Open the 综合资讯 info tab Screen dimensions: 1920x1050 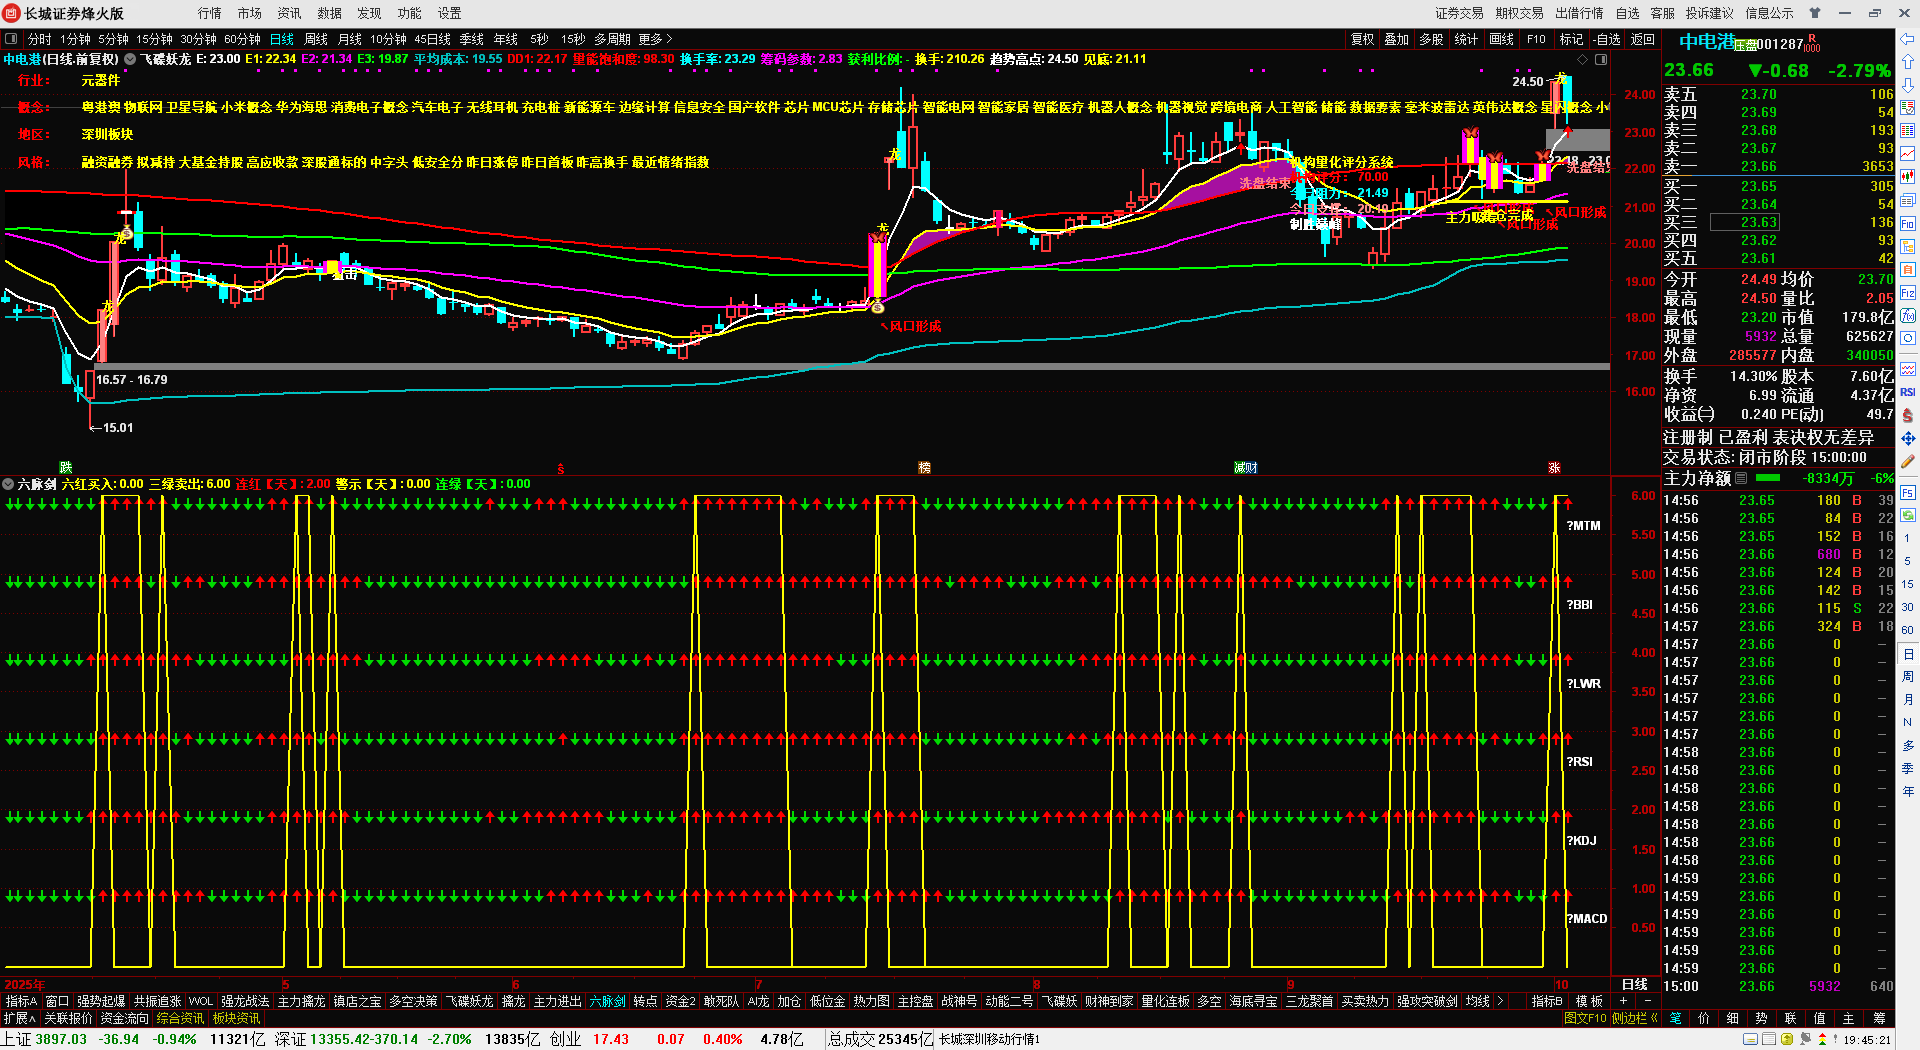pos(180,1018)
